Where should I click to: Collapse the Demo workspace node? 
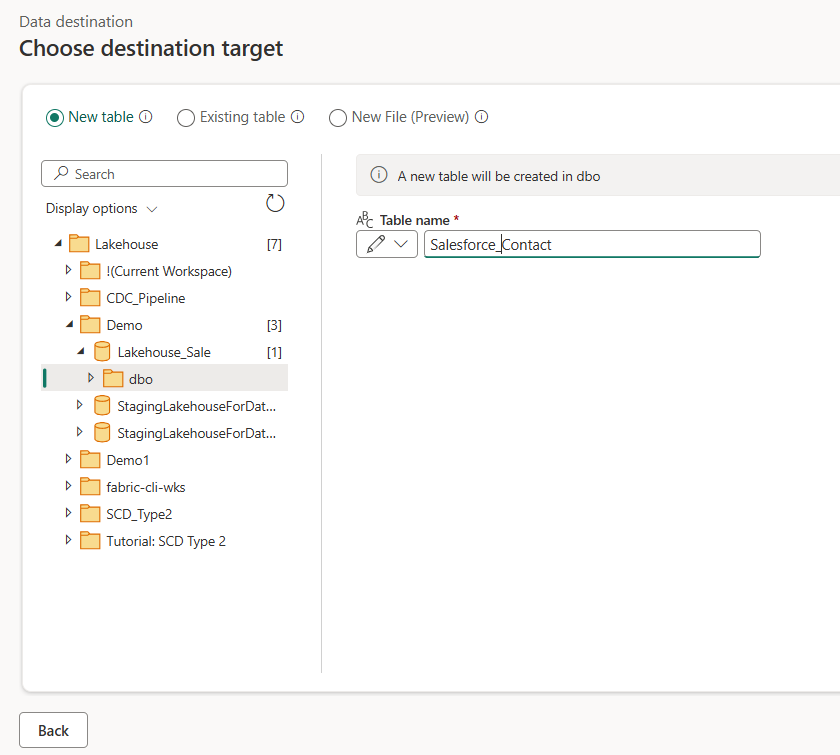pos(70,325)
